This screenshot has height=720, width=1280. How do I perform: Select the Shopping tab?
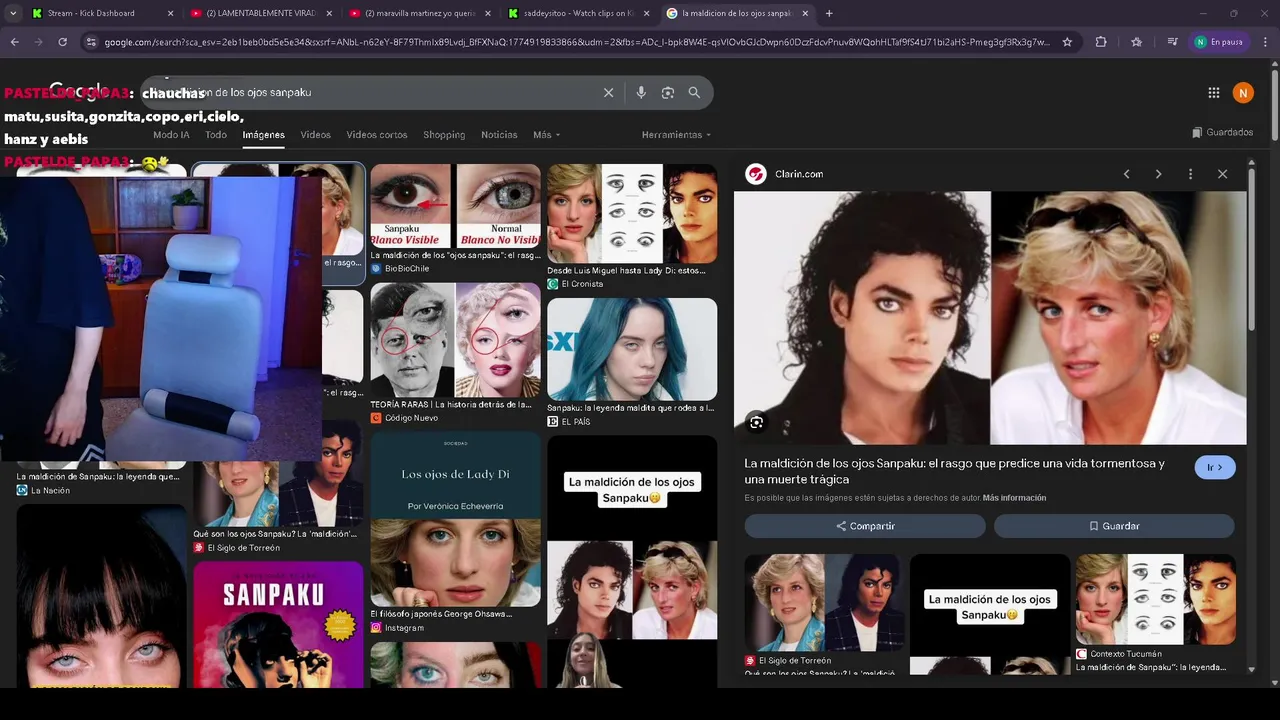point(444,135)
